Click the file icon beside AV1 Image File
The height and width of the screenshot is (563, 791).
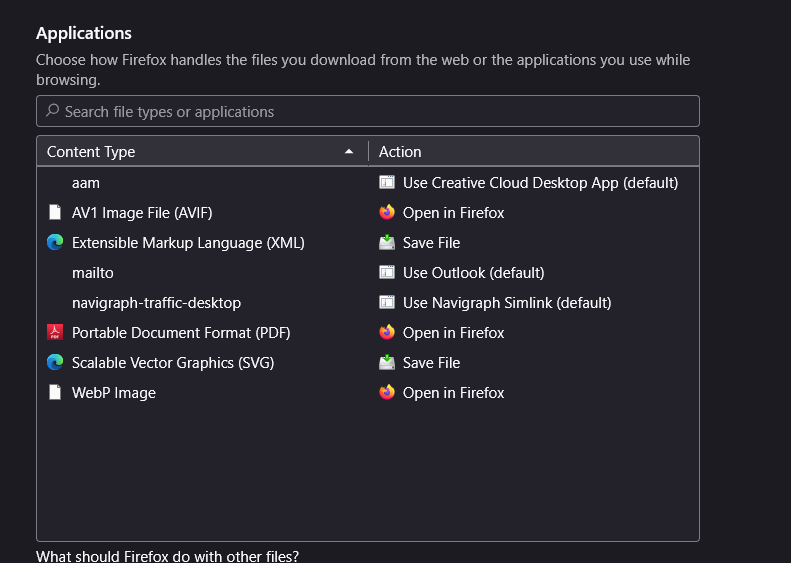55,213
